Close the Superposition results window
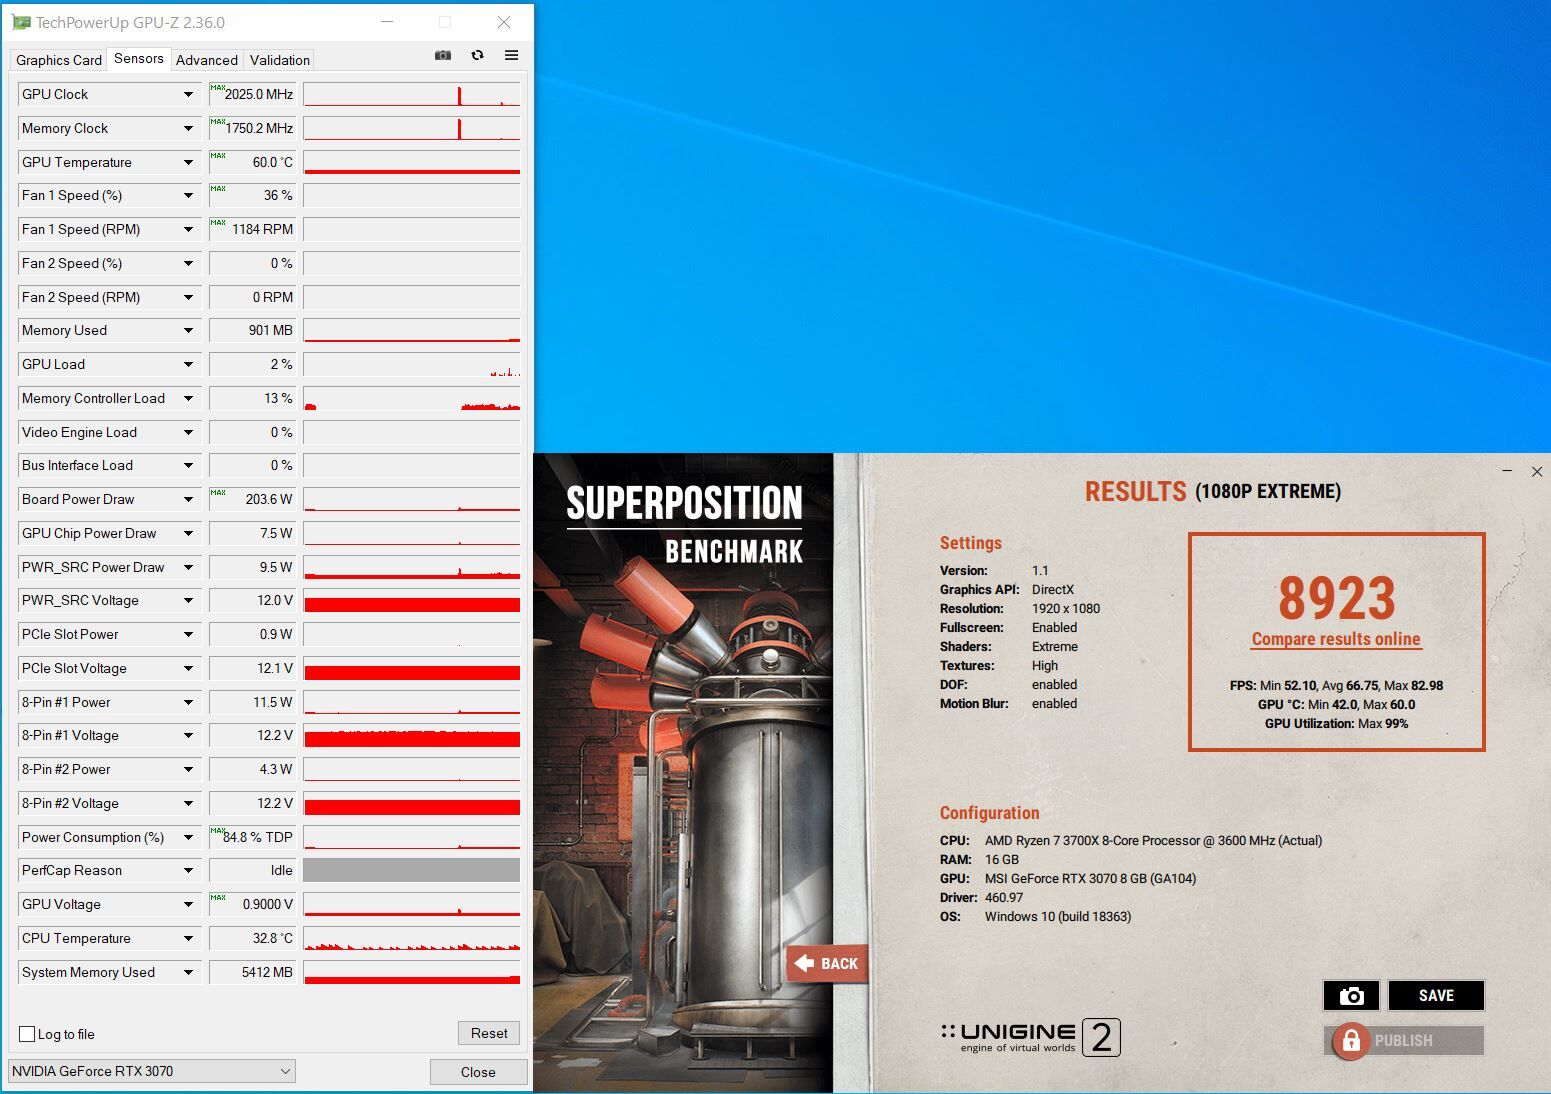The image size is (1551, 1094). 1537,471
